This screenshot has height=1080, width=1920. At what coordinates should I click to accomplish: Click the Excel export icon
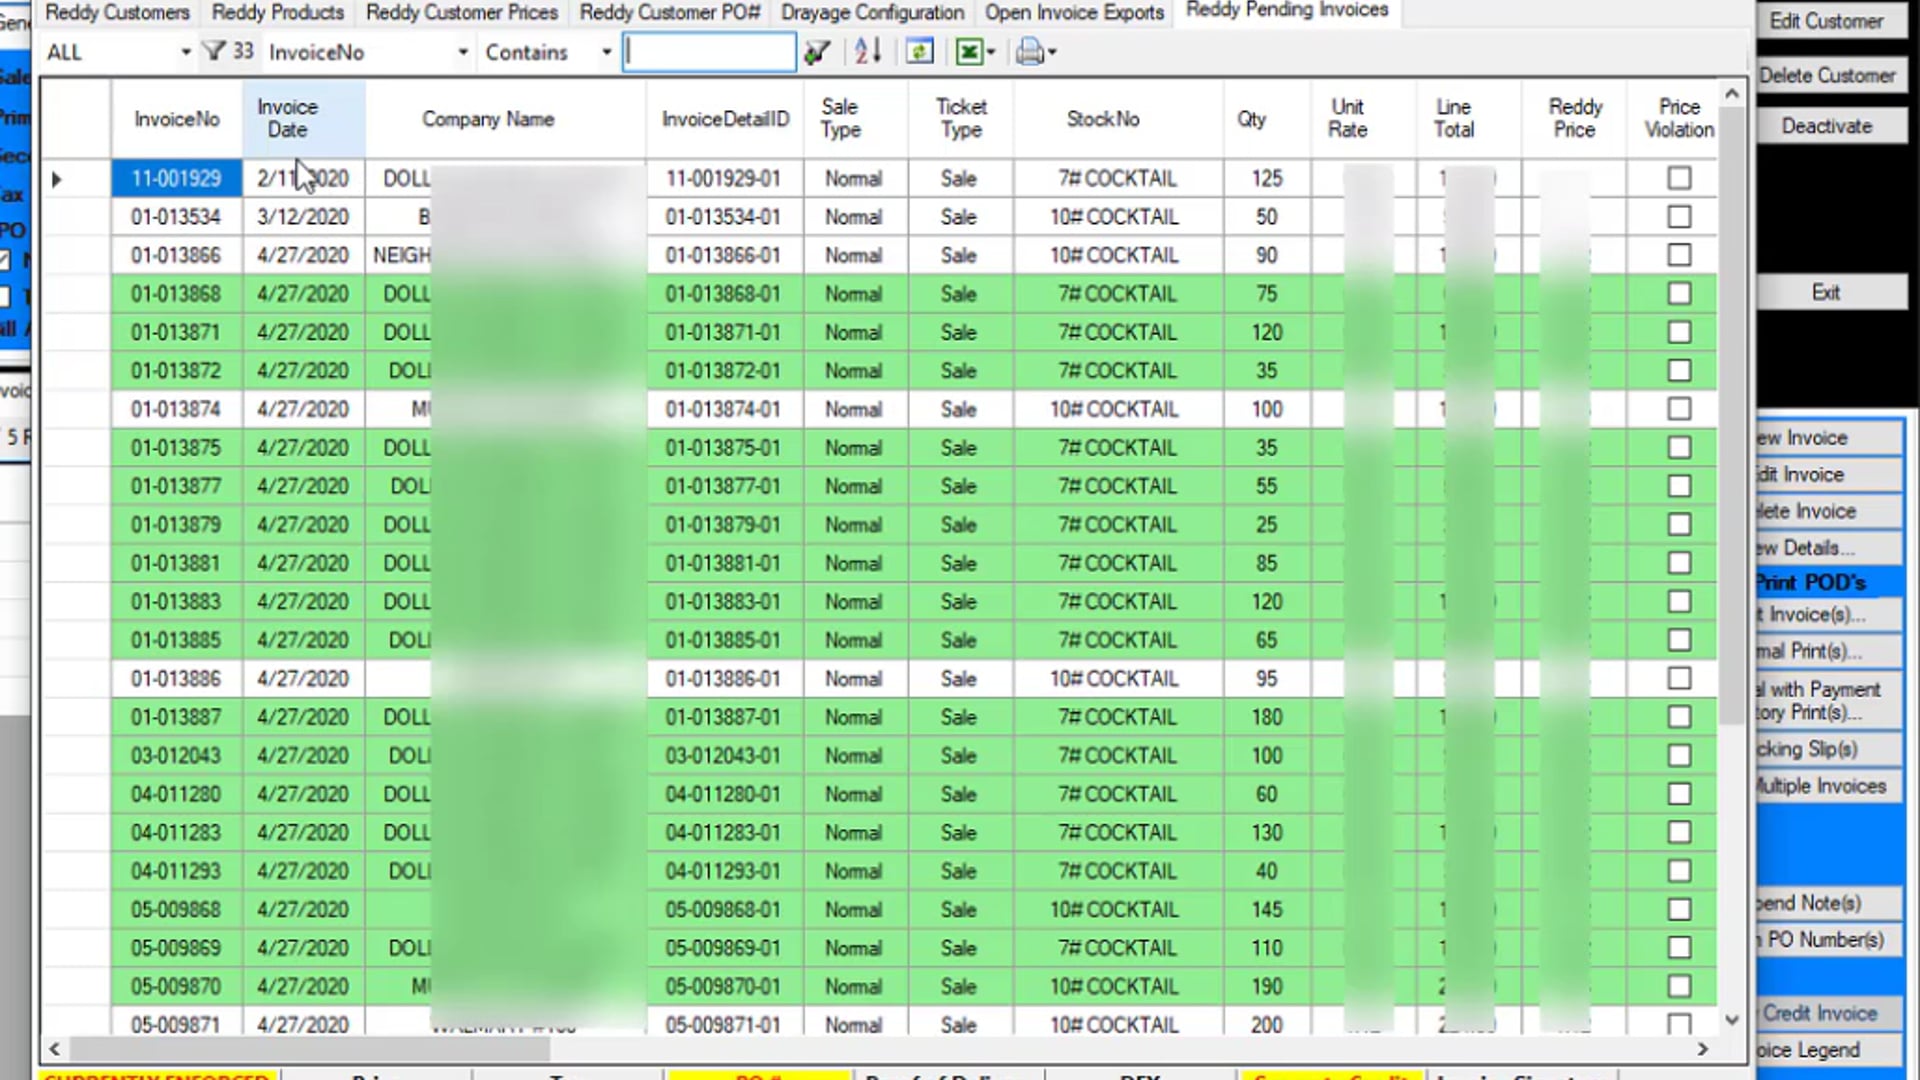(968, 52)
